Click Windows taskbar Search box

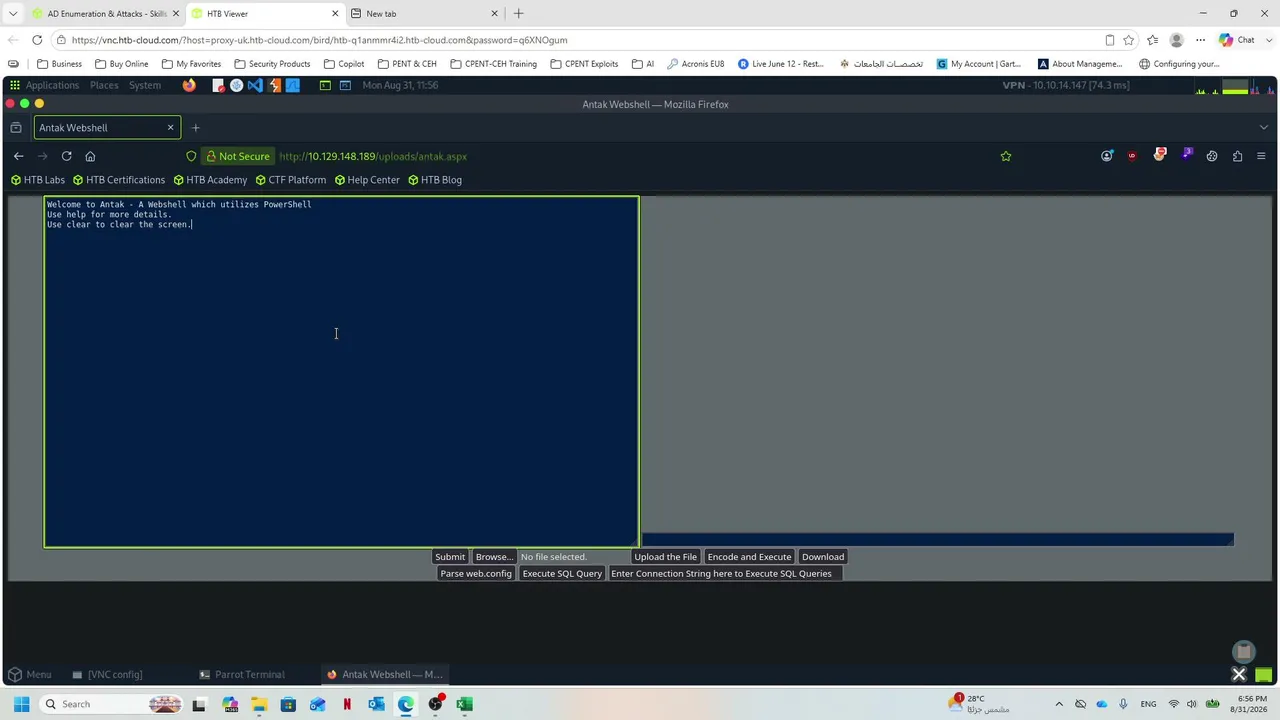(112, 704)
